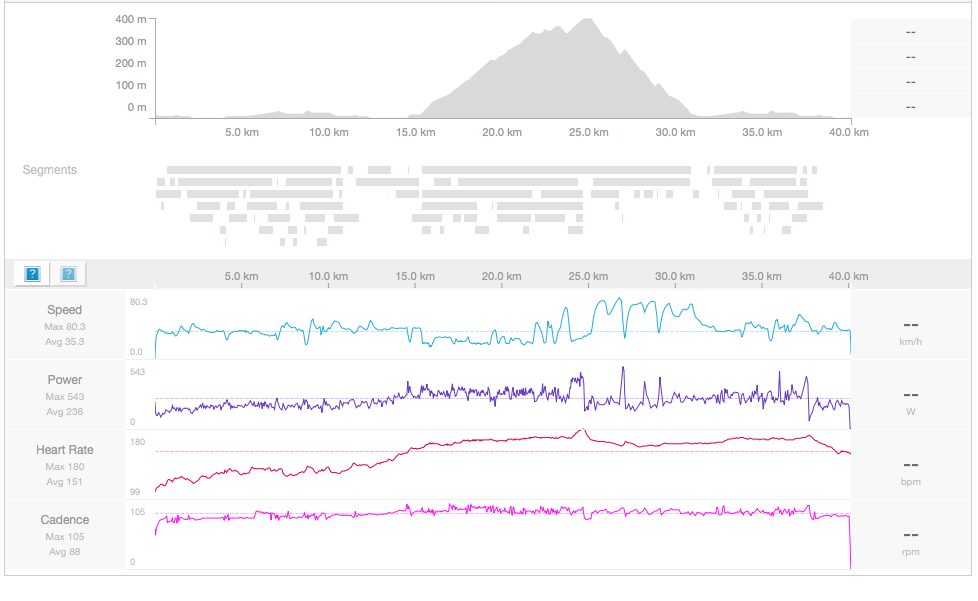Click the W readout right of Power chart

pos(911,401)
